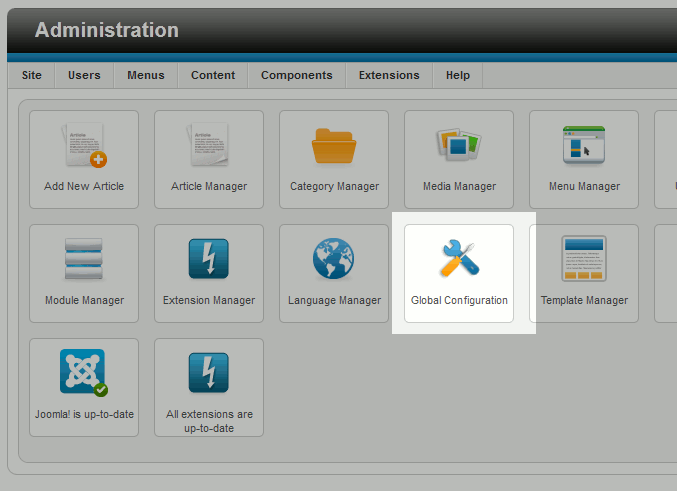Open the Help menu

tap(458, 75)
